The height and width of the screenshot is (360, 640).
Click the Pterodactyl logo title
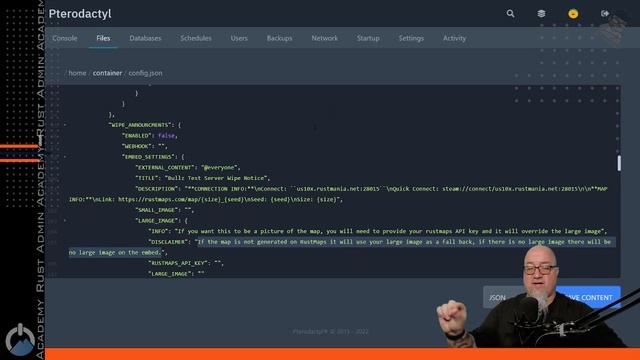pyautogui.click(x=80, y=13)
